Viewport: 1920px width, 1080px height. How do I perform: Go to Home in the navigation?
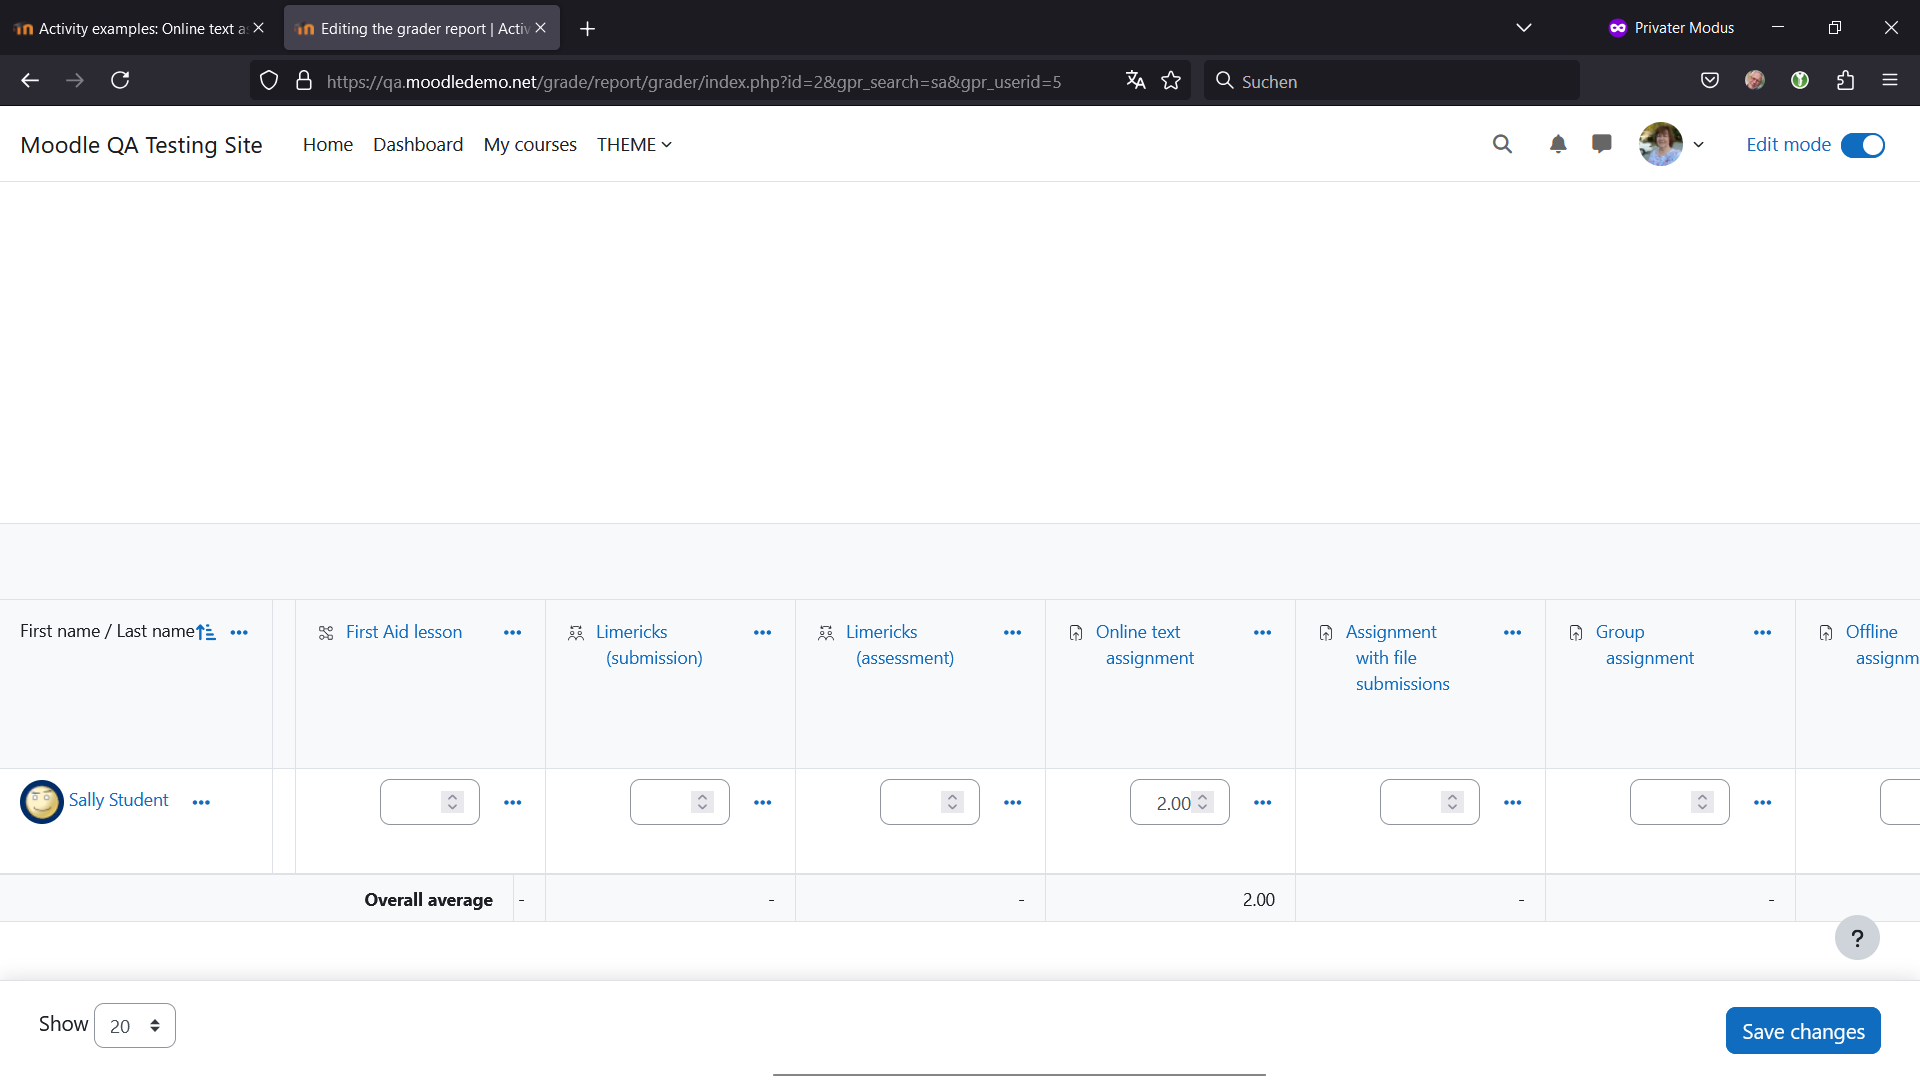coord(328,145)
